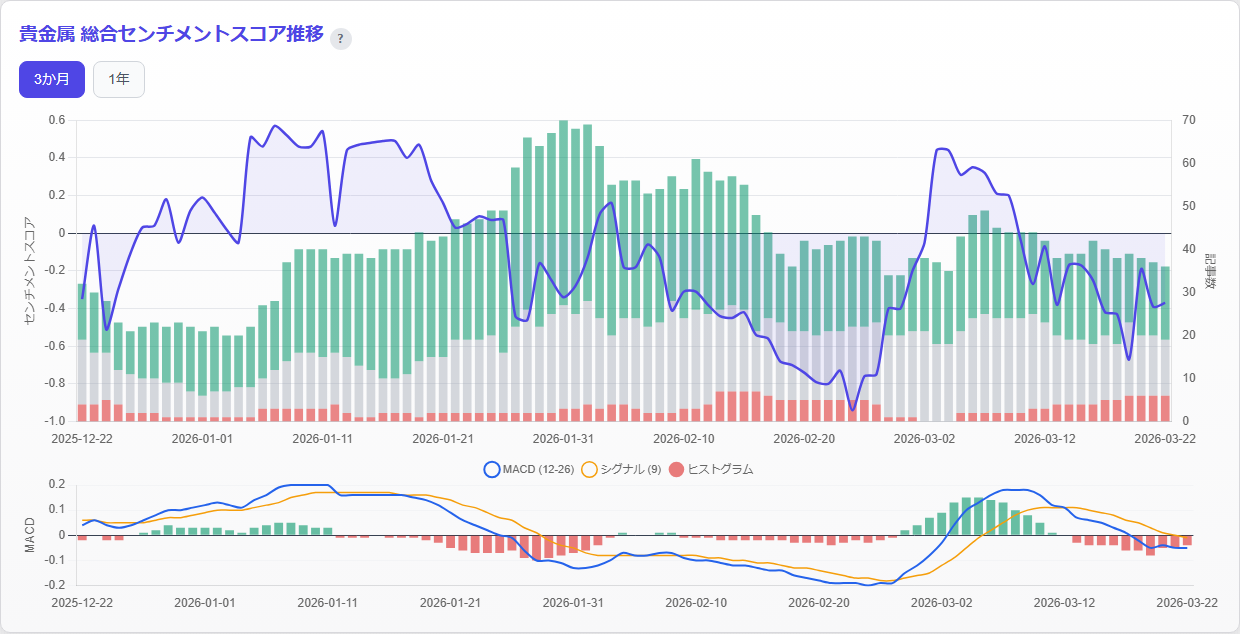Screen dimensions: 1240x634
Task: Click the センチメントスコア axis label
Action: tap(28, 270)
